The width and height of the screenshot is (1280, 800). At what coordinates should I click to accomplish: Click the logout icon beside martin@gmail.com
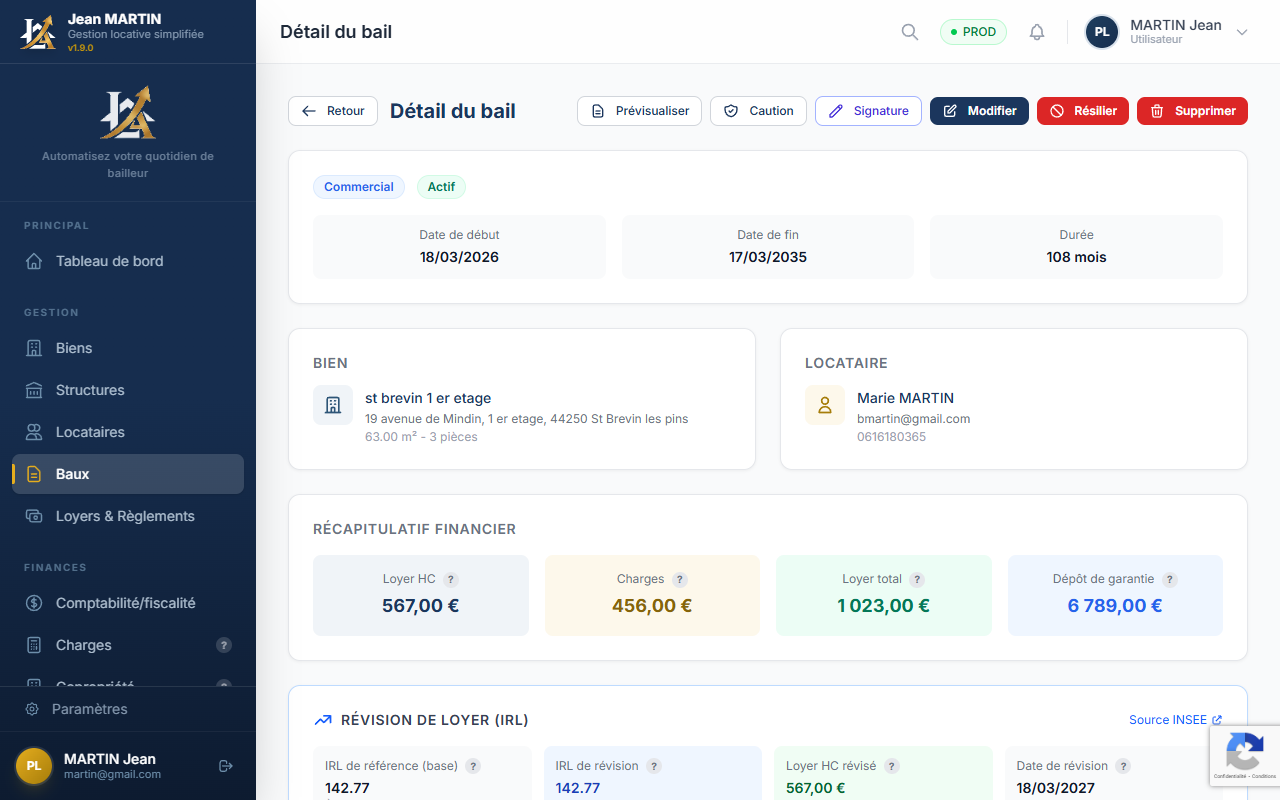pos(226,766)
